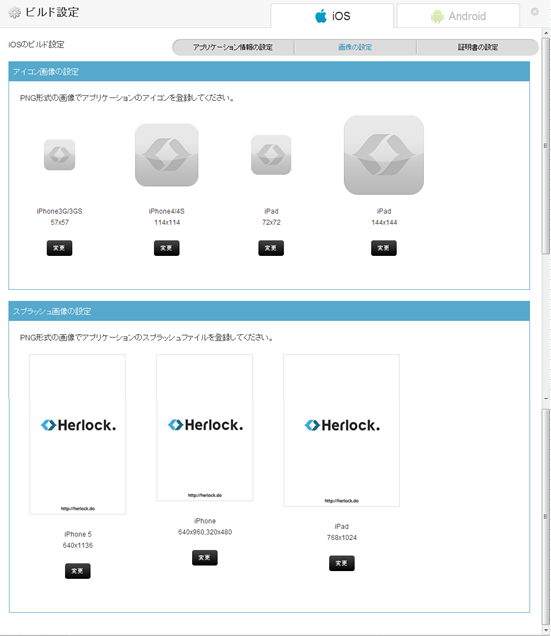Click the 640x1136 size label

77,545
